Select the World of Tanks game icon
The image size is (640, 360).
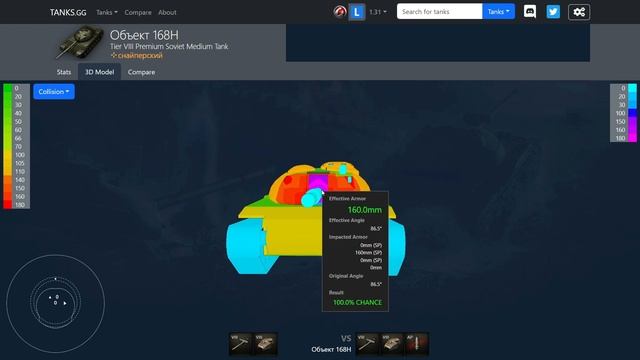tap(340, 12)
